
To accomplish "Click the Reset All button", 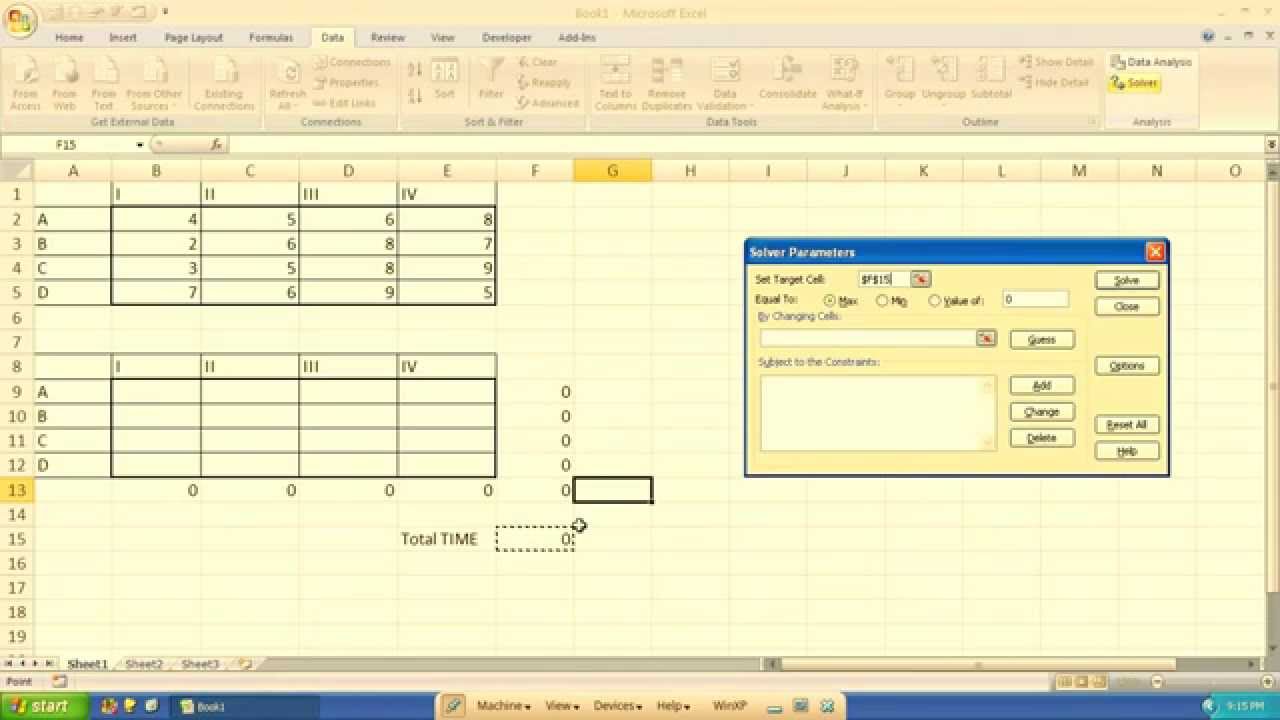I will (x=1127, y=425).
